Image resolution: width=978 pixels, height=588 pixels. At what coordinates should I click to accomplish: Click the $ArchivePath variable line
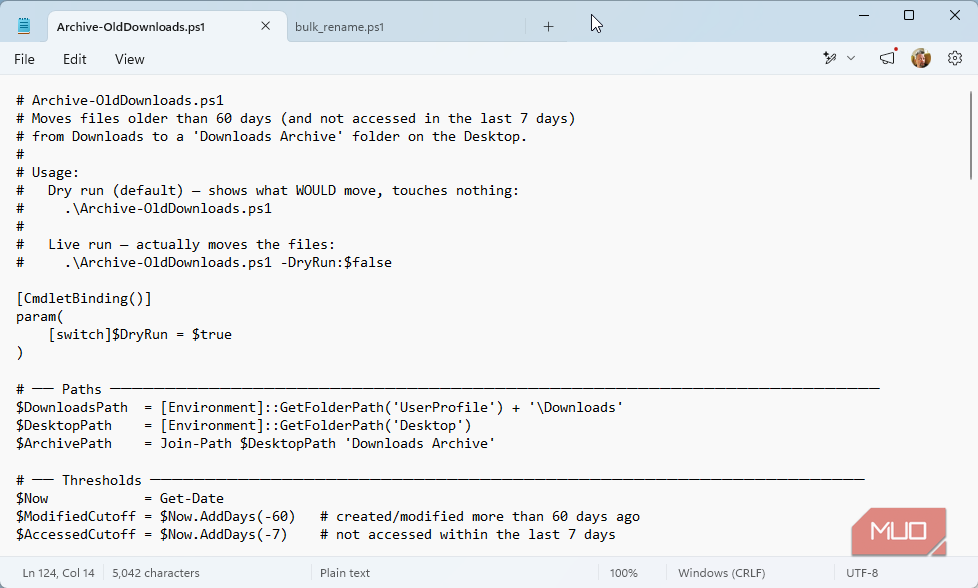256,443
